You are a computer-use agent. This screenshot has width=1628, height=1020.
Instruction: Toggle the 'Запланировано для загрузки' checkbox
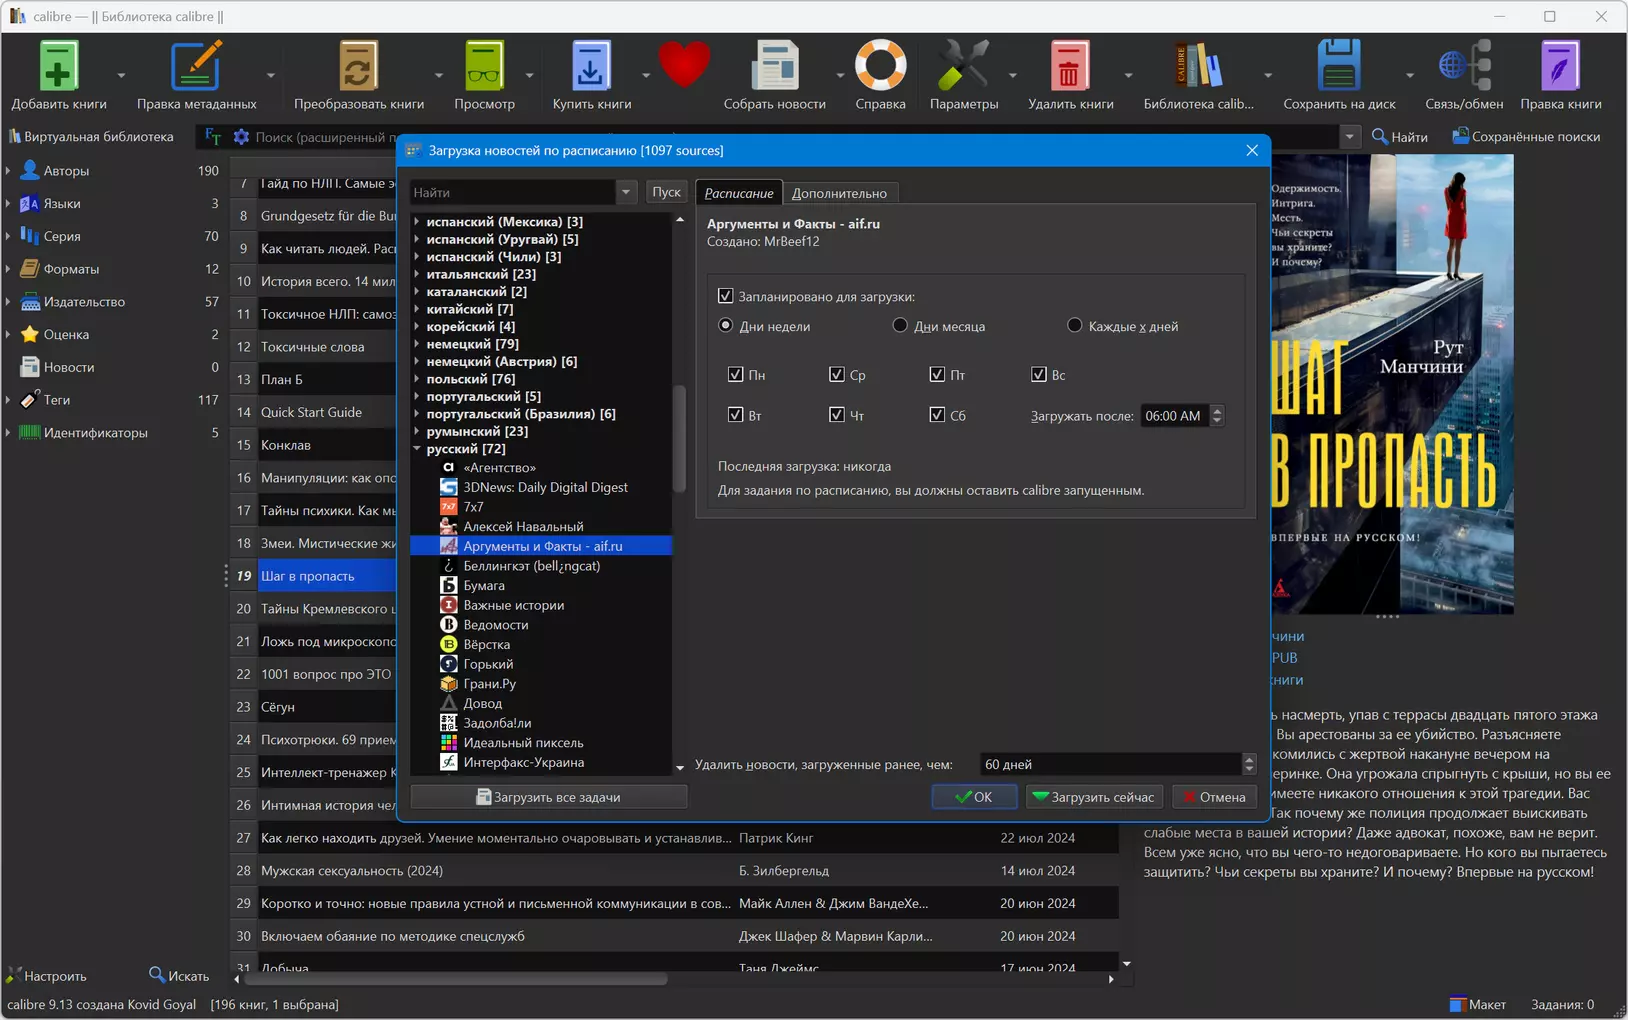click(726, 296)
